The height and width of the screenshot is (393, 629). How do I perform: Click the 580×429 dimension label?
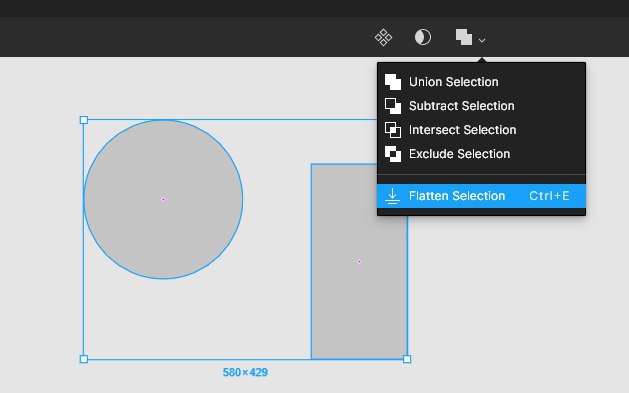[x=245, y=373]
